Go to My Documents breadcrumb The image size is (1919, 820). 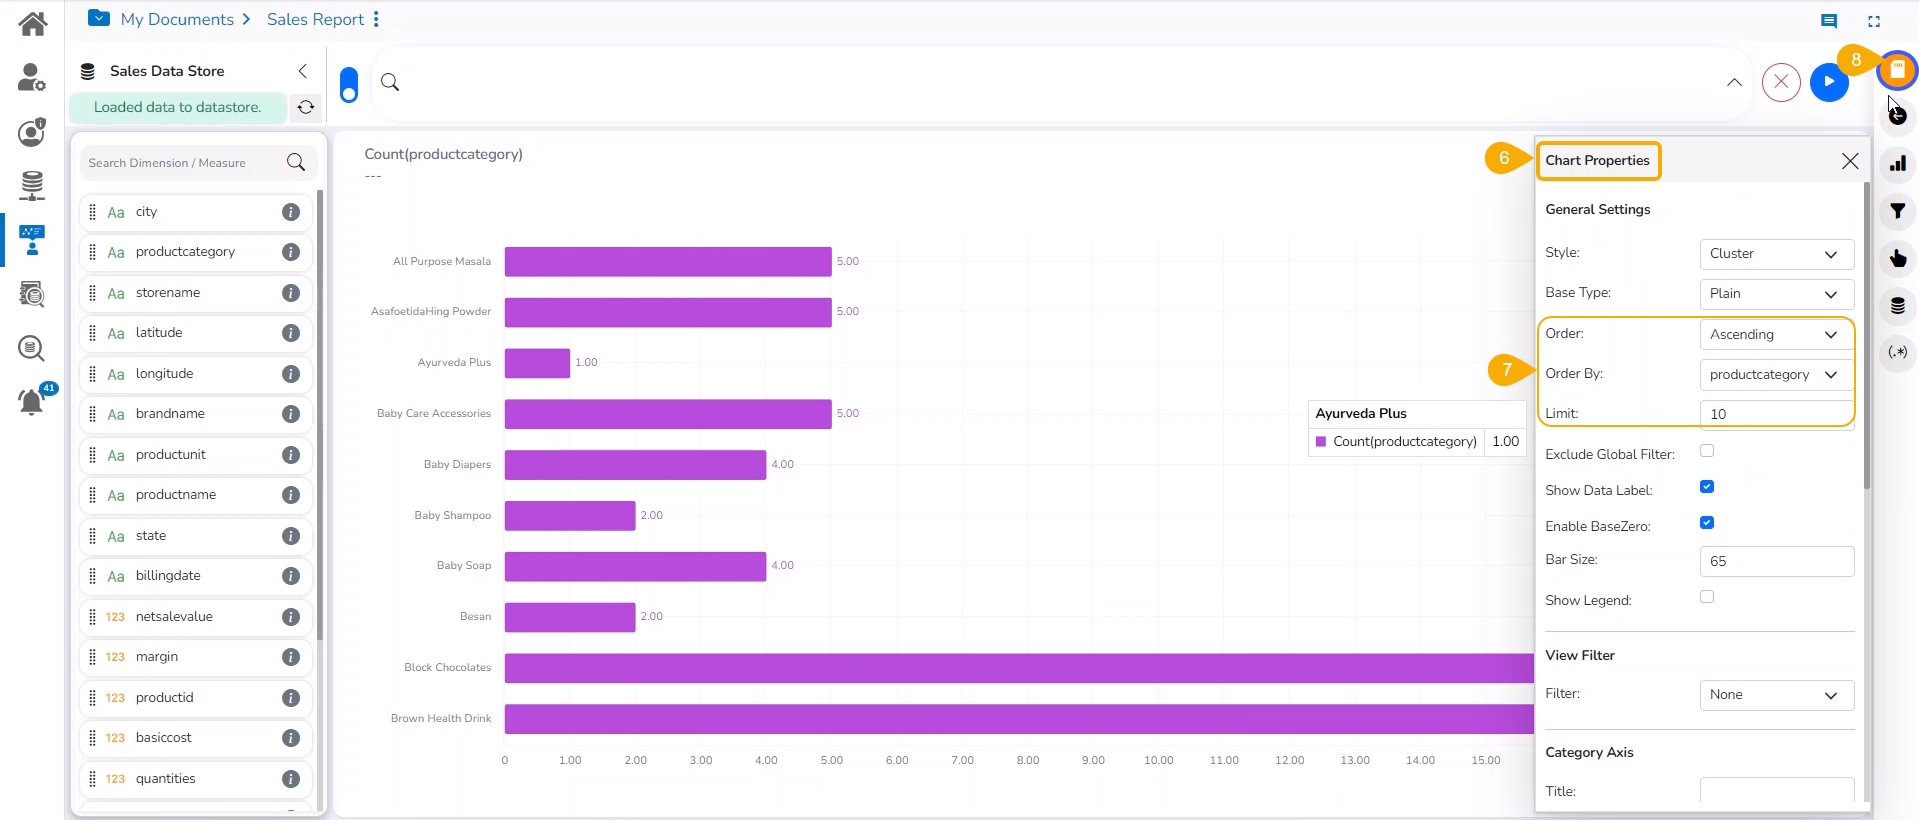[177, 19]
